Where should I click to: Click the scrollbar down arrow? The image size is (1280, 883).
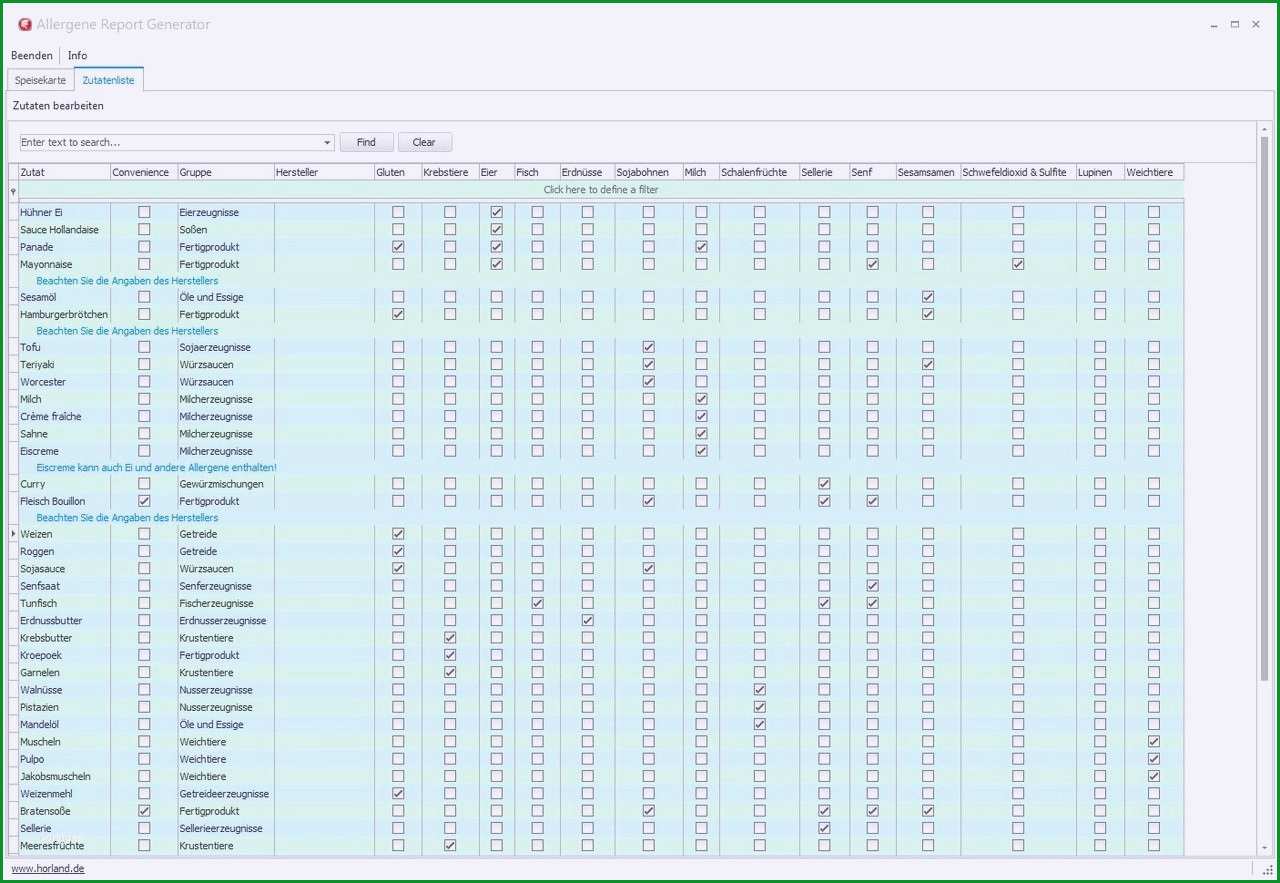tap(1264, 848)
